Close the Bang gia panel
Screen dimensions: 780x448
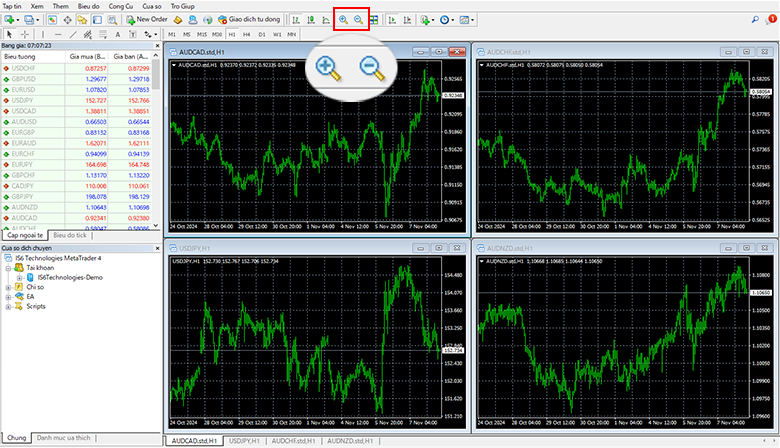[157, 46]
